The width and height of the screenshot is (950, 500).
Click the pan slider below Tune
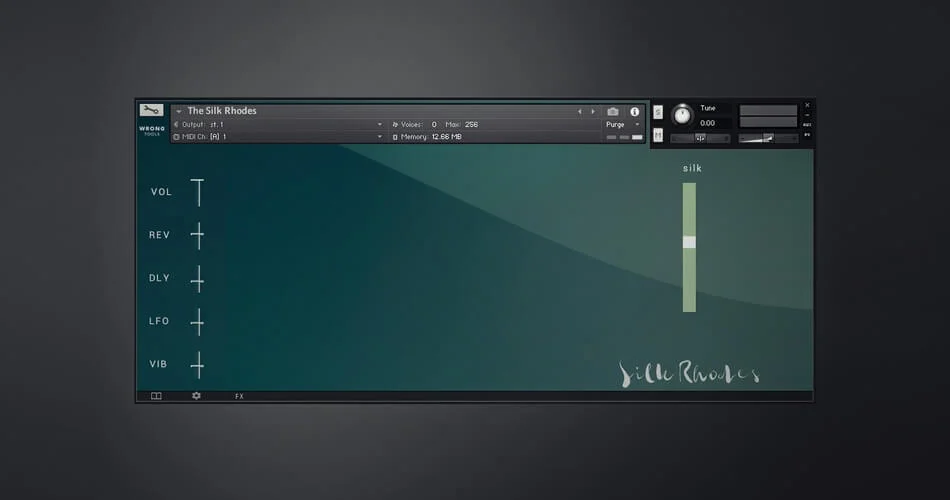(700, 139)
